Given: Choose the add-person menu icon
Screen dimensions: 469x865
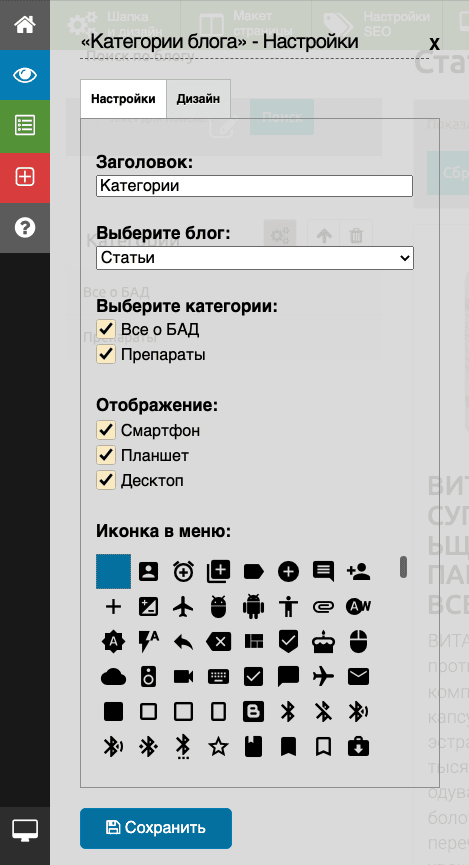Looking at the screenshot, I should click(x=359, y=572).
